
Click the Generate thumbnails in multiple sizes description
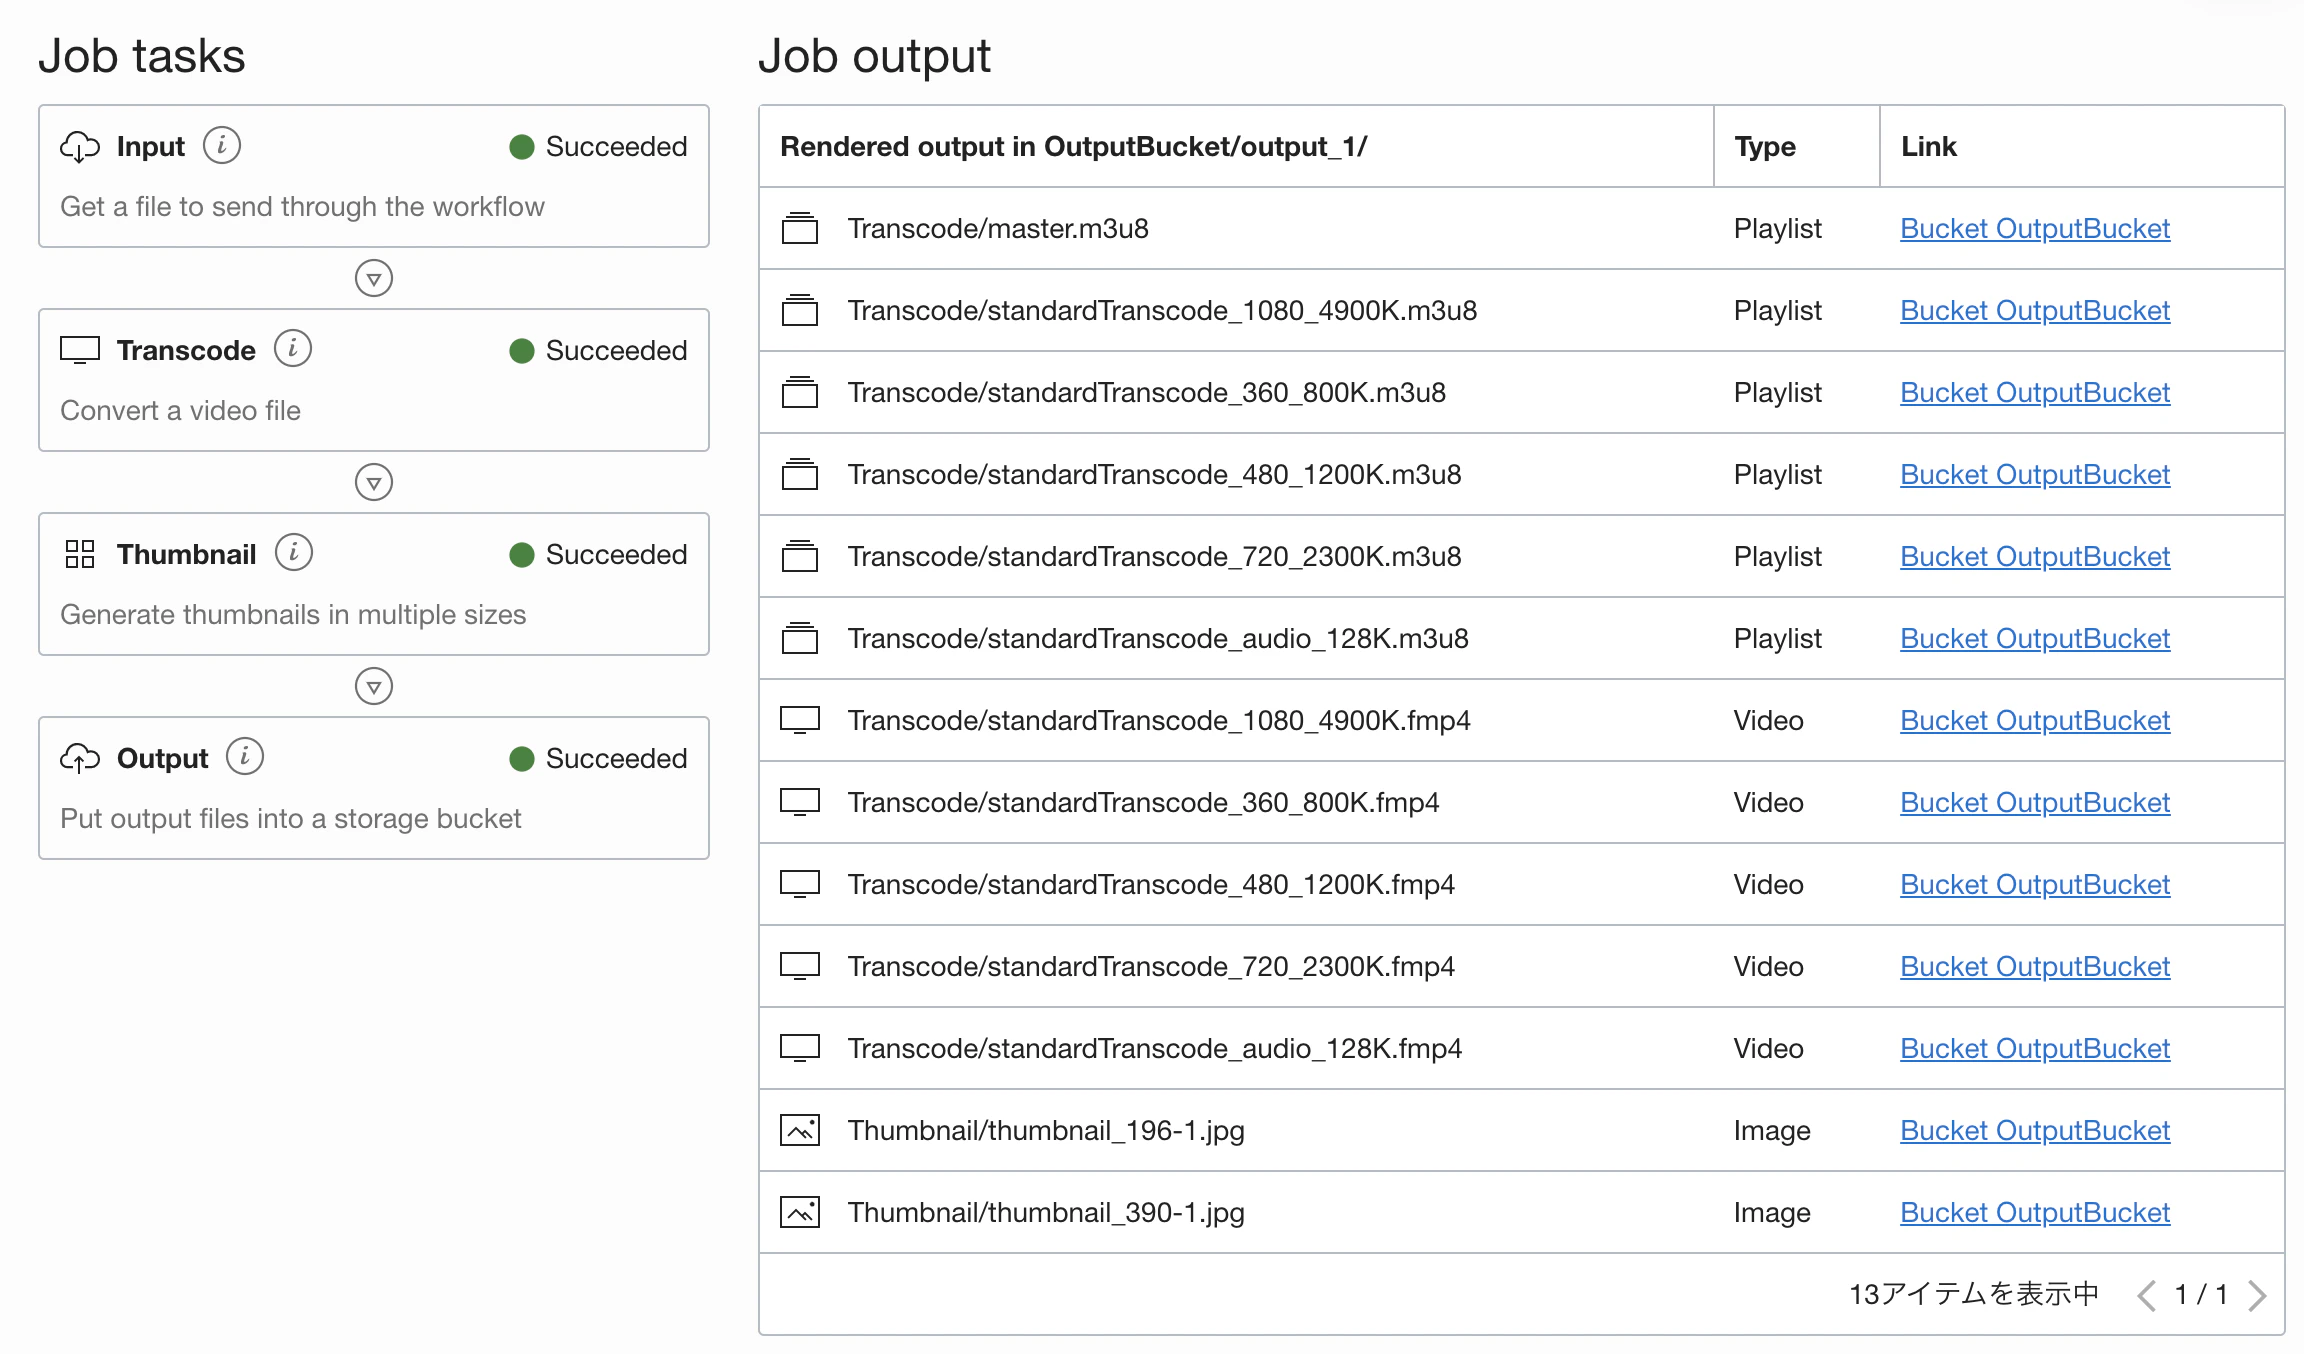(x=293, y=614)
